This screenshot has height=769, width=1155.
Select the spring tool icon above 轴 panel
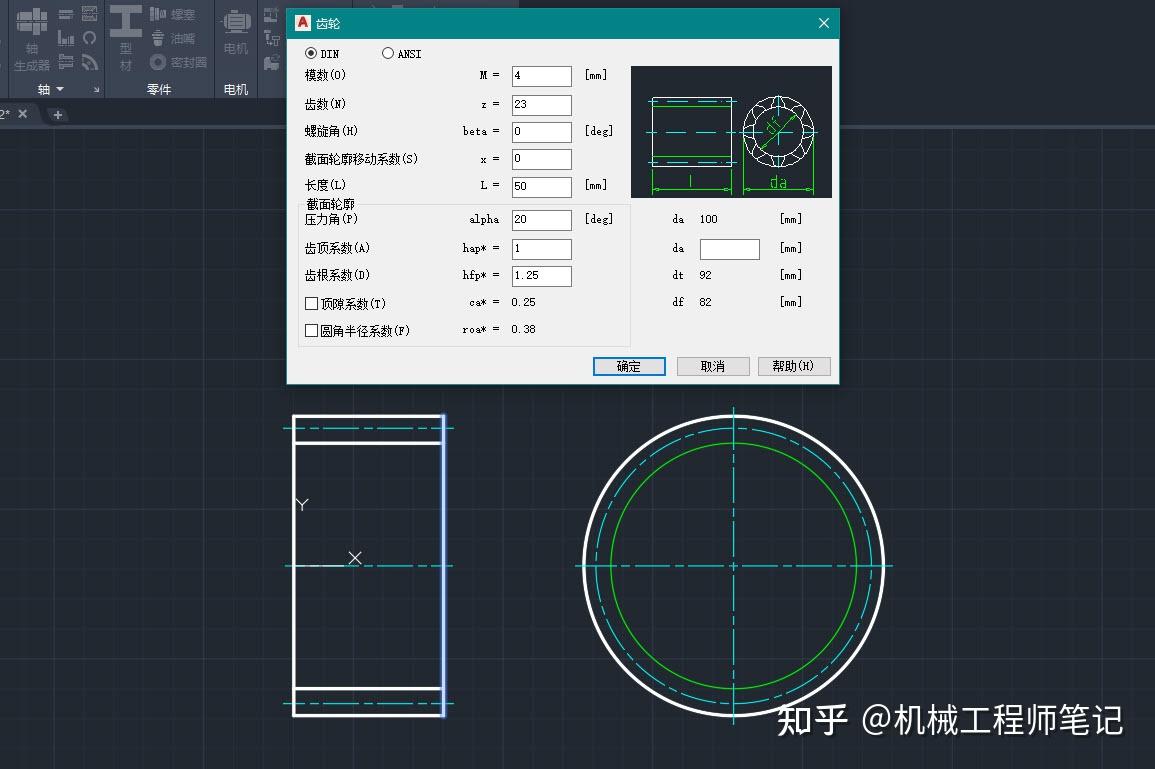[90, 38]
